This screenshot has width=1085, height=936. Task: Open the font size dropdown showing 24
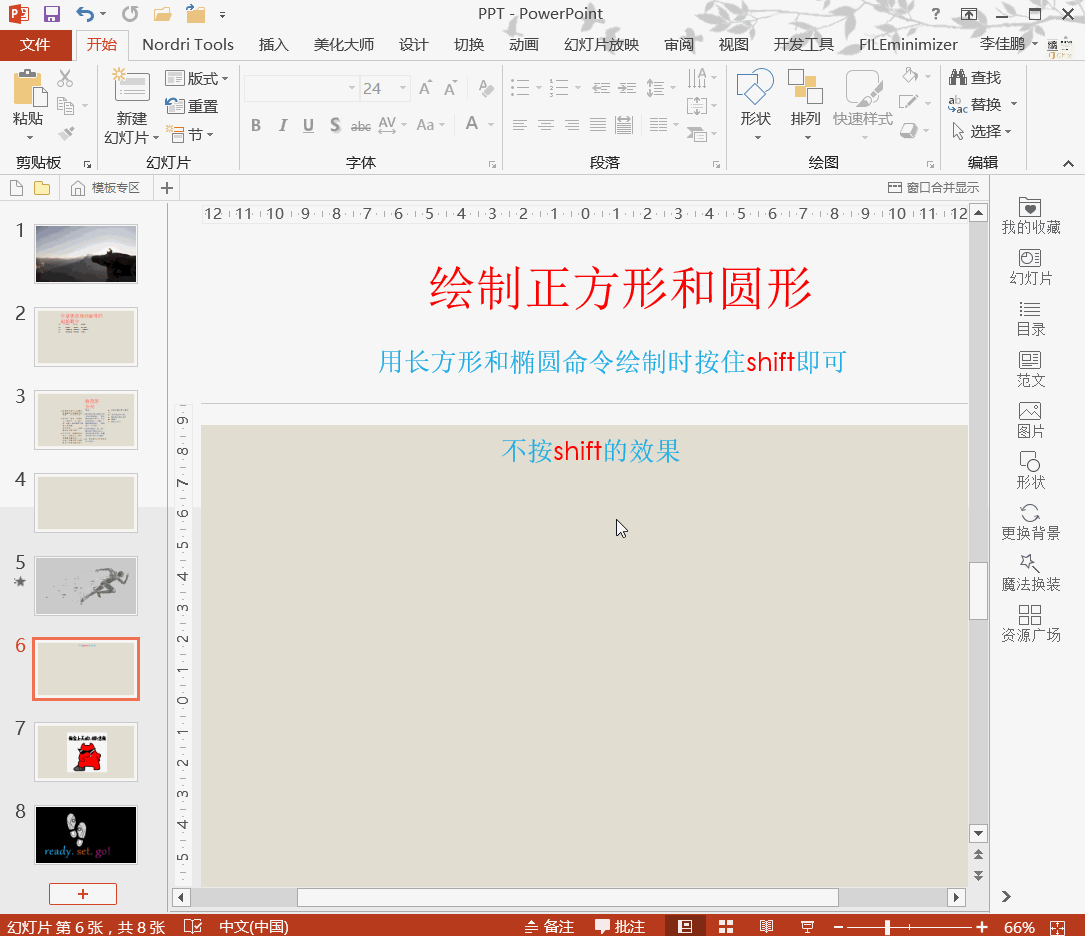[403, 89]
